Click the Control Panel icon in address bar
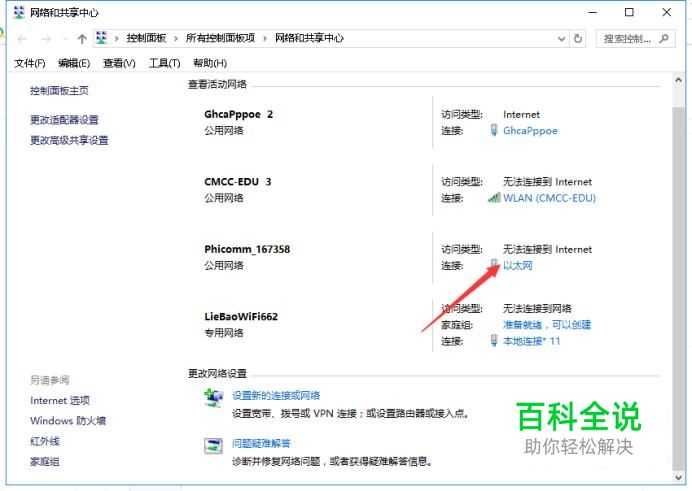 tap(102, 38)
